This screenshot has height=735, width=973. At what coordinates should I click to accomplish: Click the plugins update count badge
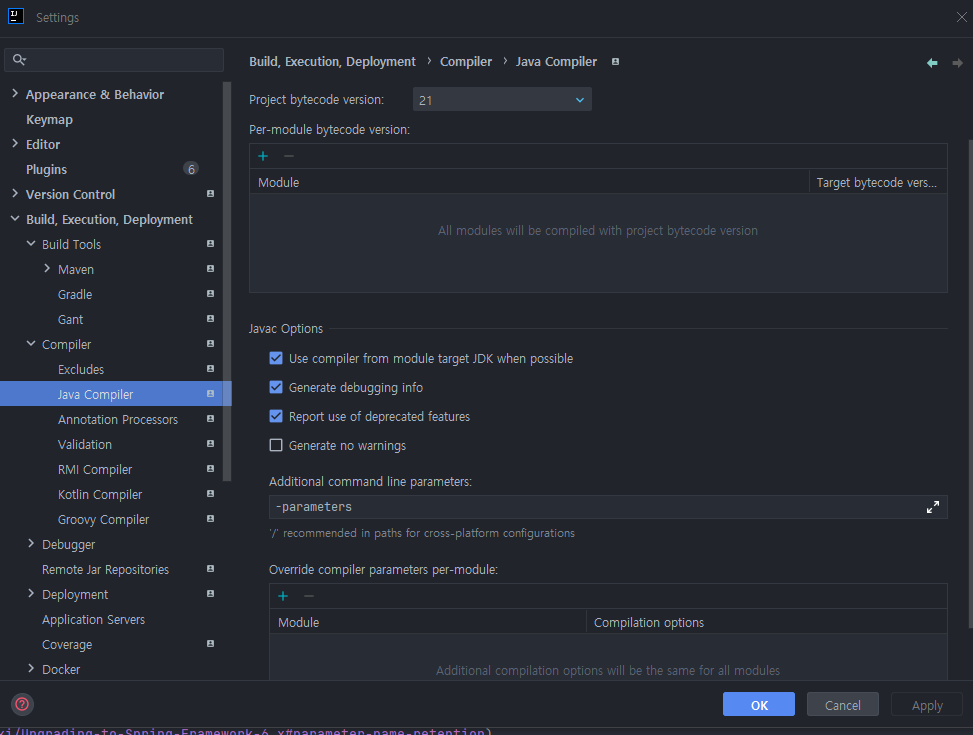191,169
